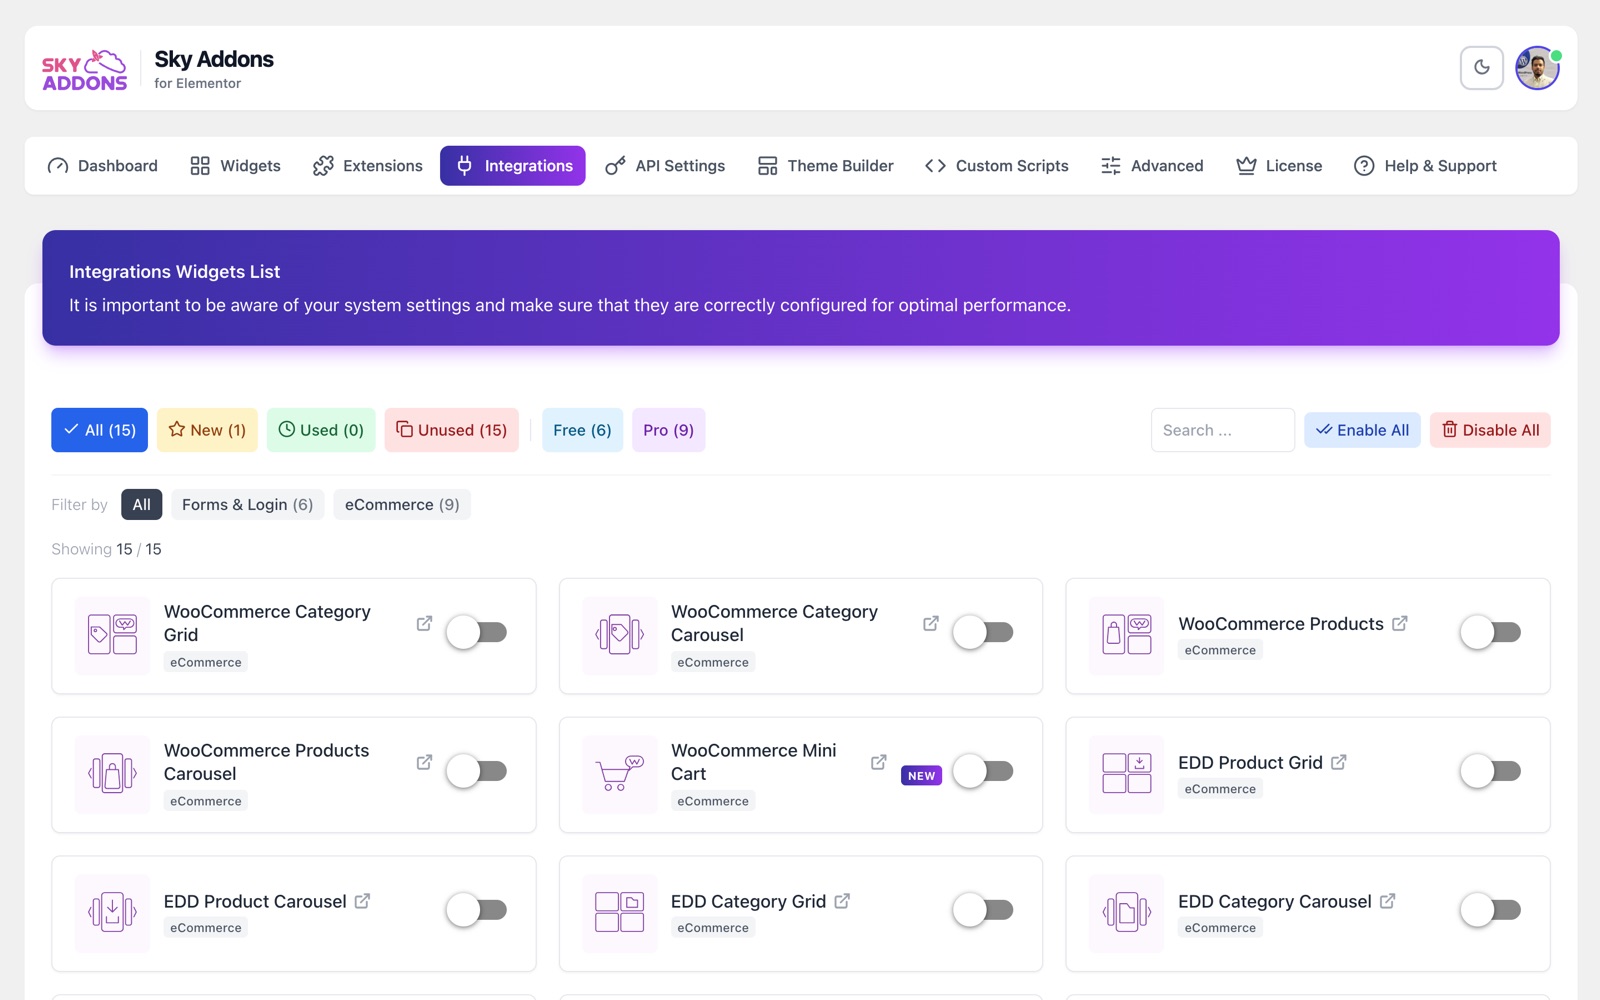The height and width of the screenshot is (1000, 1600).
Task: Open external link for EDD Product Grid
Action: point(1339,762)
